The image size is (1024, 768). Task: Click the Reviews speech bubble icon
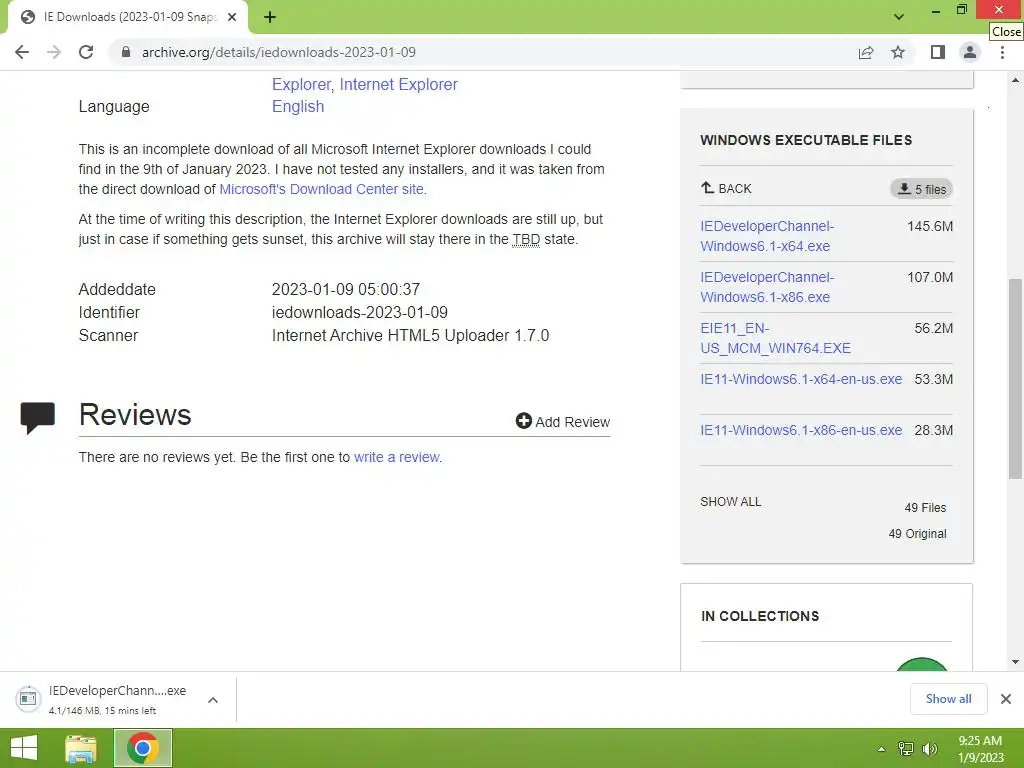(x=37, y=418)
